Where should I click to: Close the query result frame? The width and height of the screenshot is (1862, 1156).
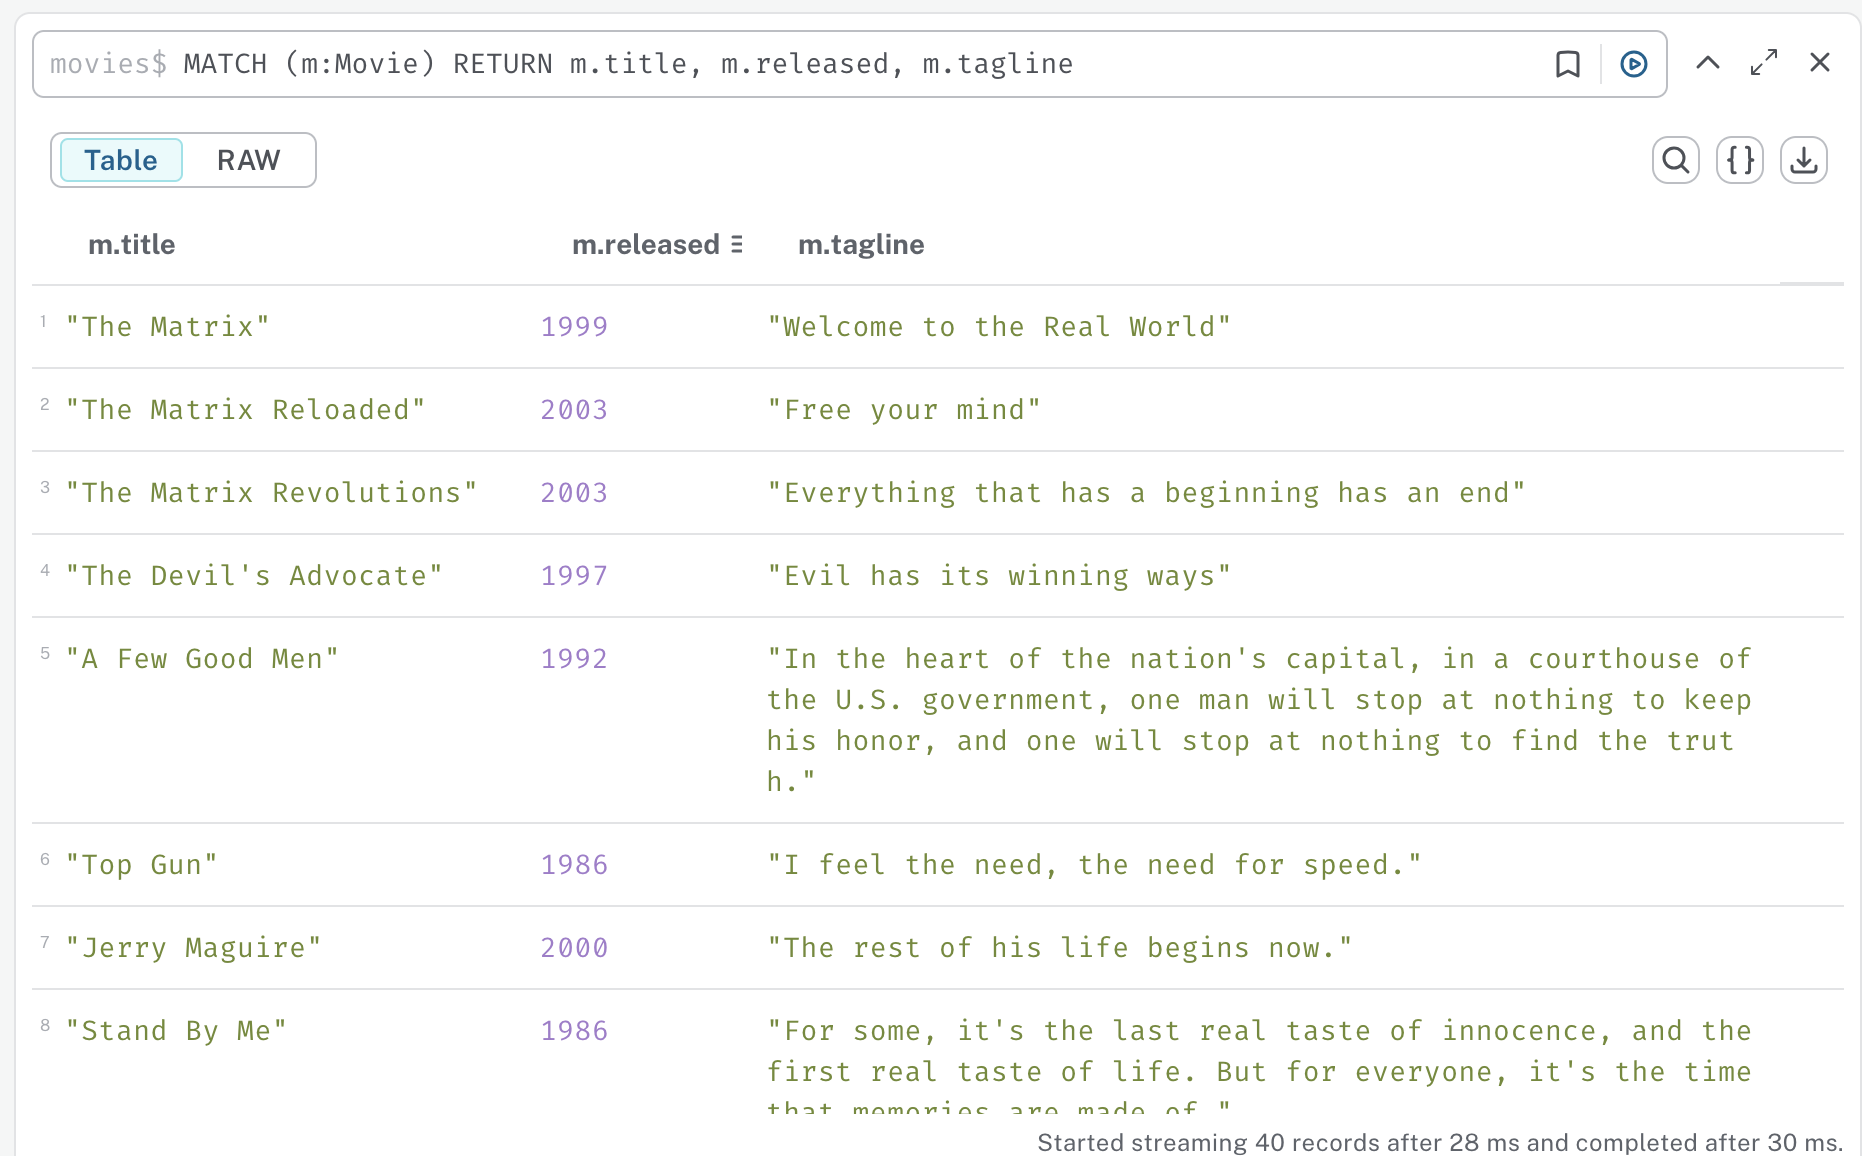pos(1819,63)
